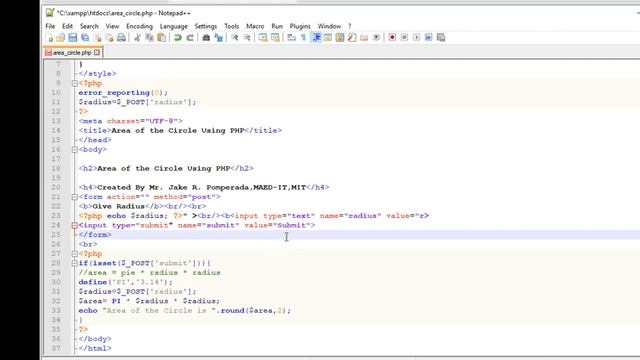This screenshot has width=640, height=360.
Task: Collapse the <body> fold on line 16
Action: coord(74,150)
